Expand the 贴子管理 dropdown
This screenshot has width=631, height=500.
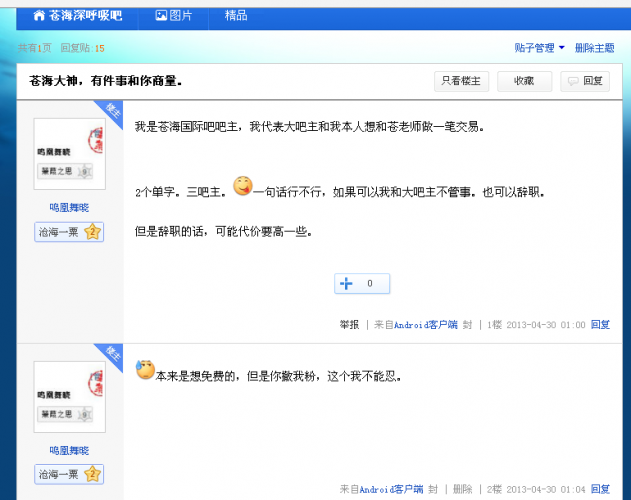pos(539,48)
